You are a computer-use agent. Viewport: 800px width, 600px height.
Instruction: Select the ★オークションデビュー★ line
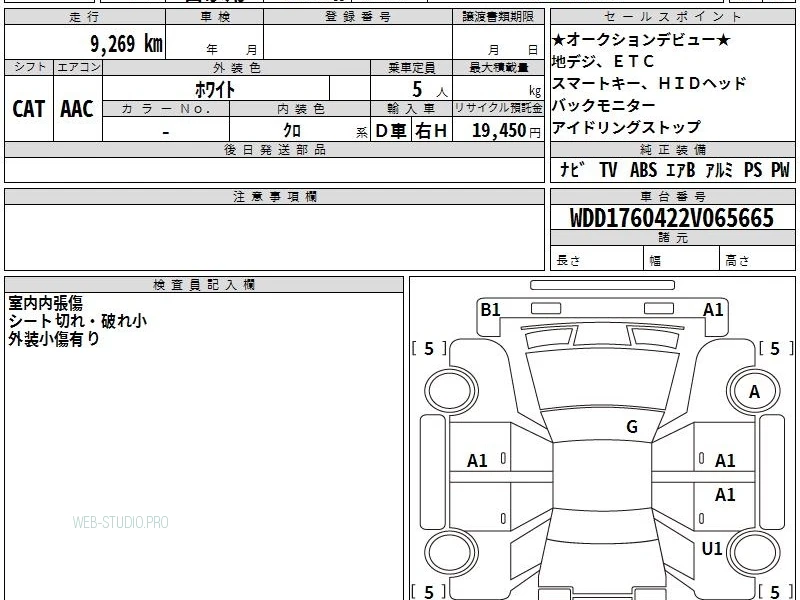tap(641, 39)
